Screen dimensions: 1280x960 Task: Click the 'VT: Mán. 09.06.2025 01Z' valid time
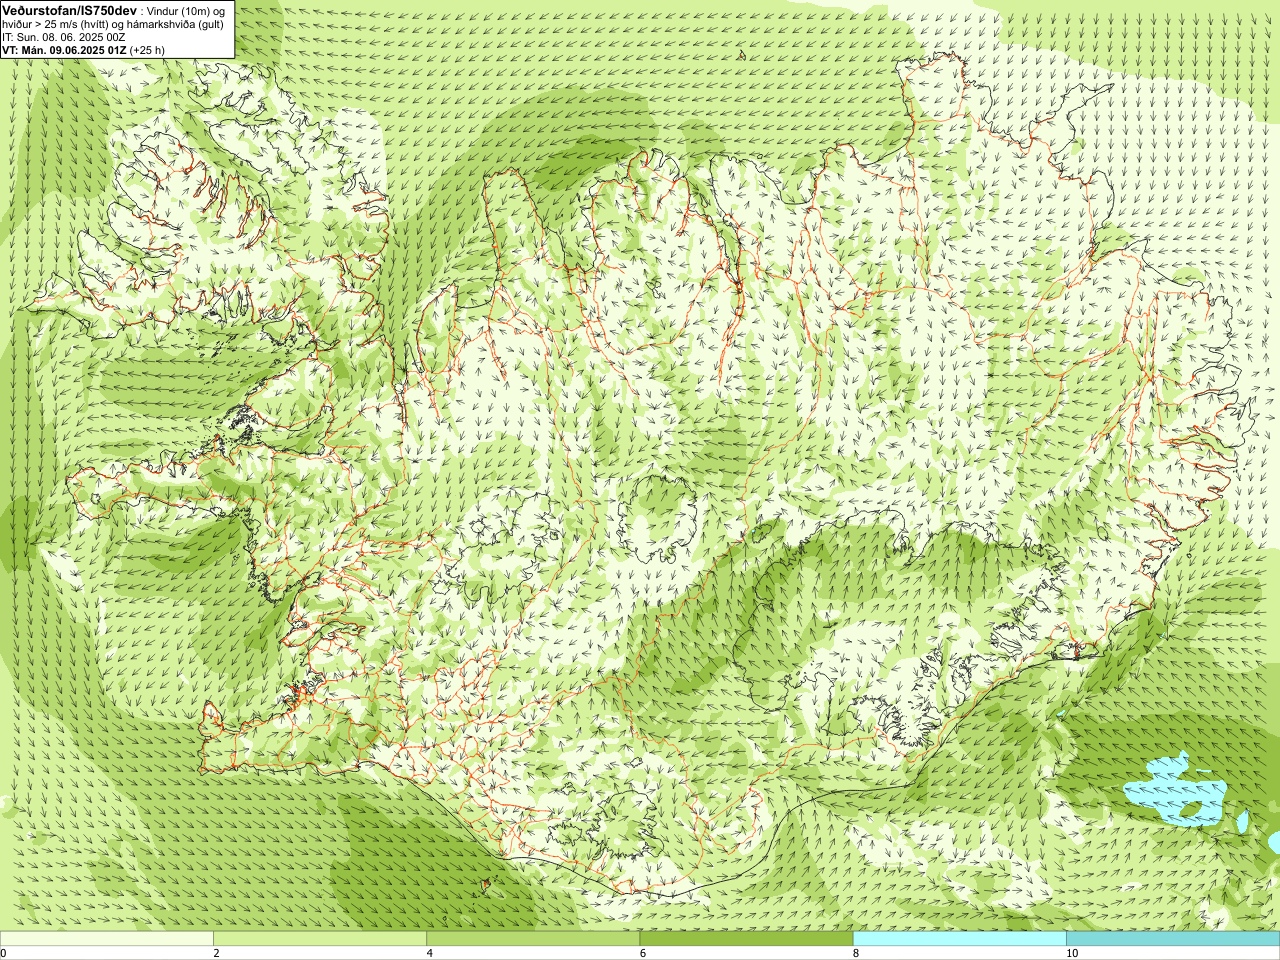click(64, 50)
